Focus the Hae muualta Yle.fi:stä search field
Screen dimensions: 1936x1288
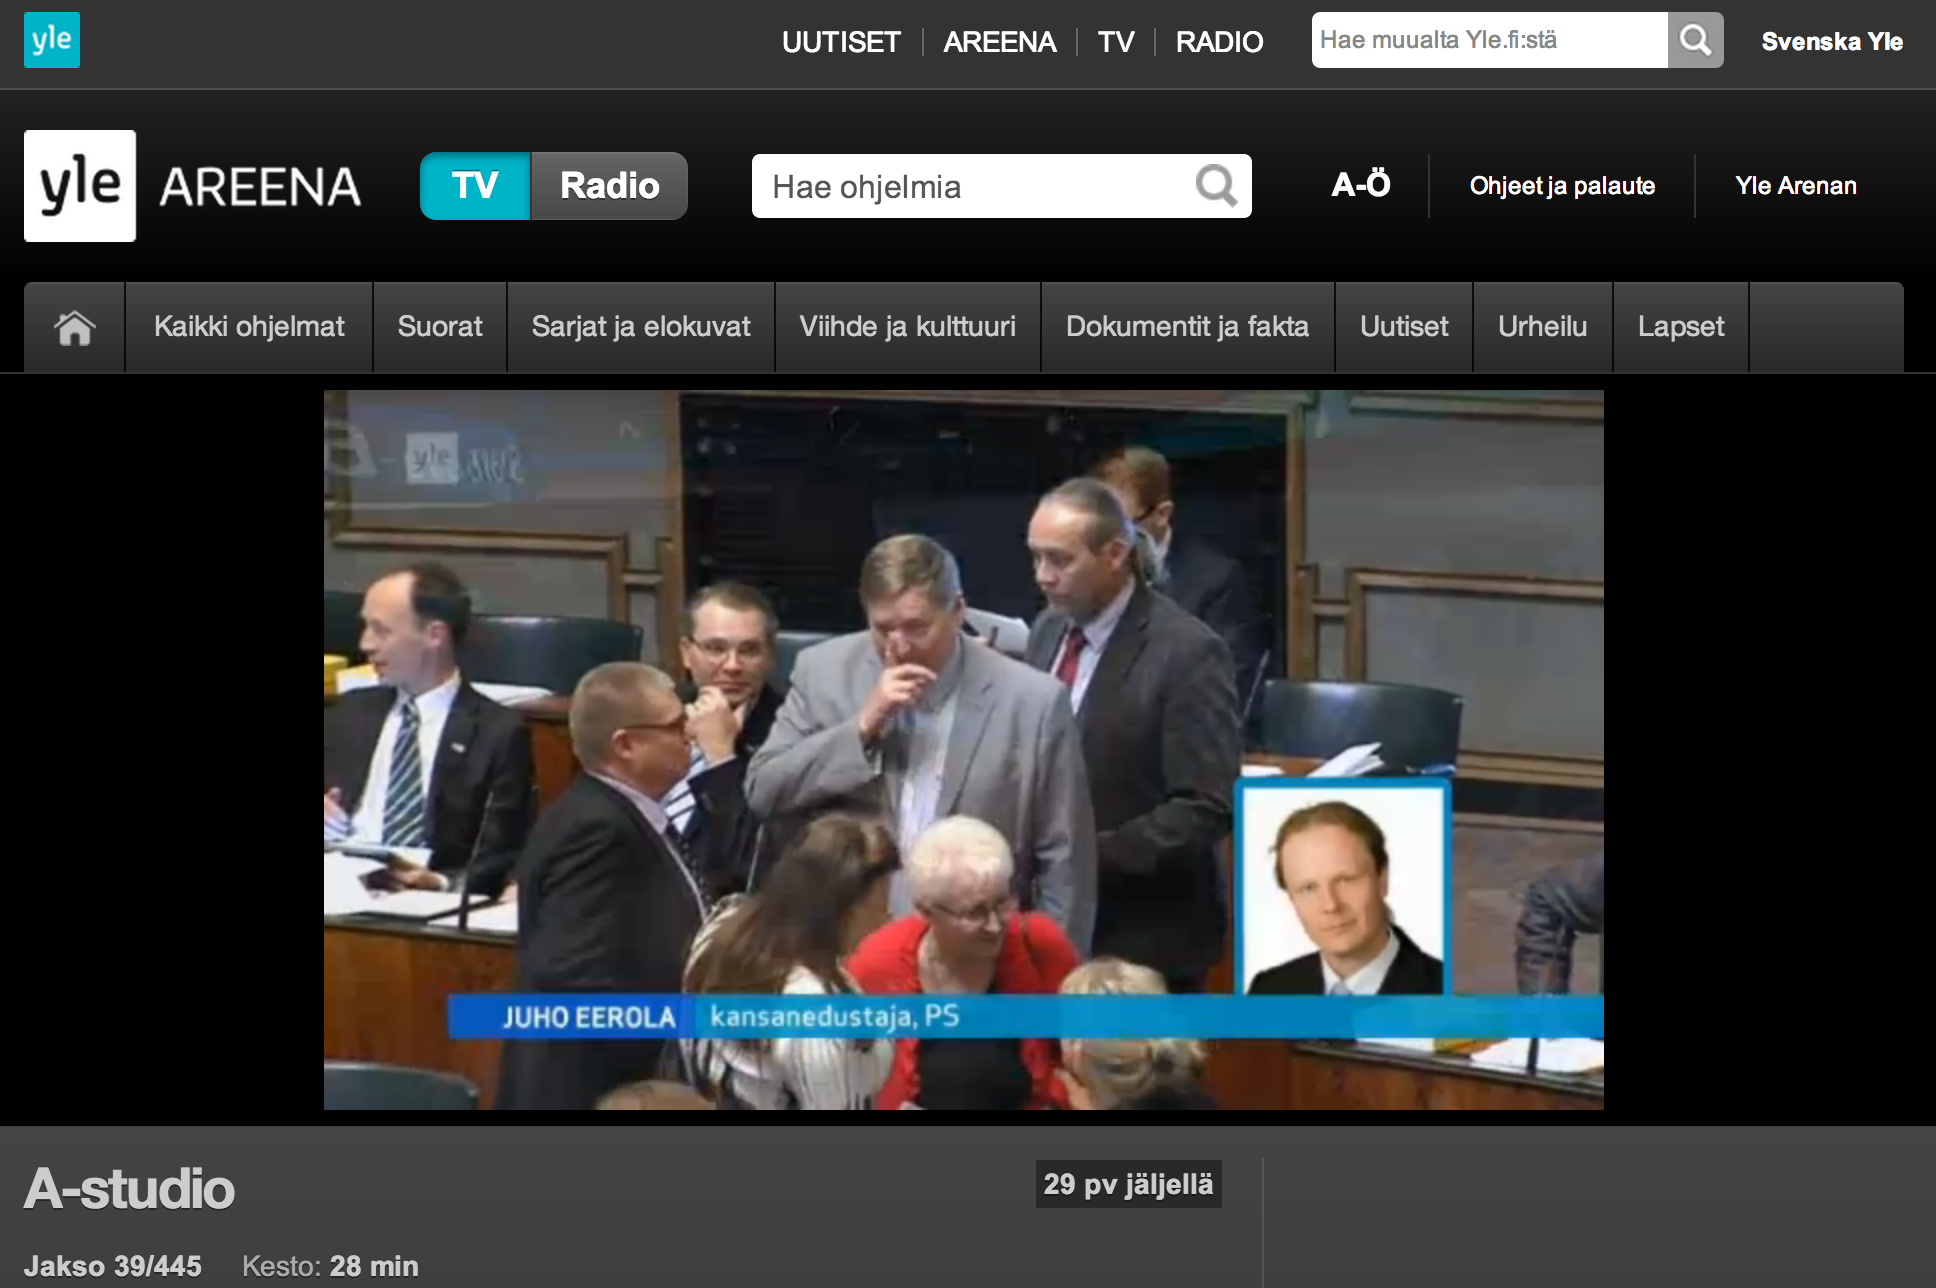click(1490, 40)
